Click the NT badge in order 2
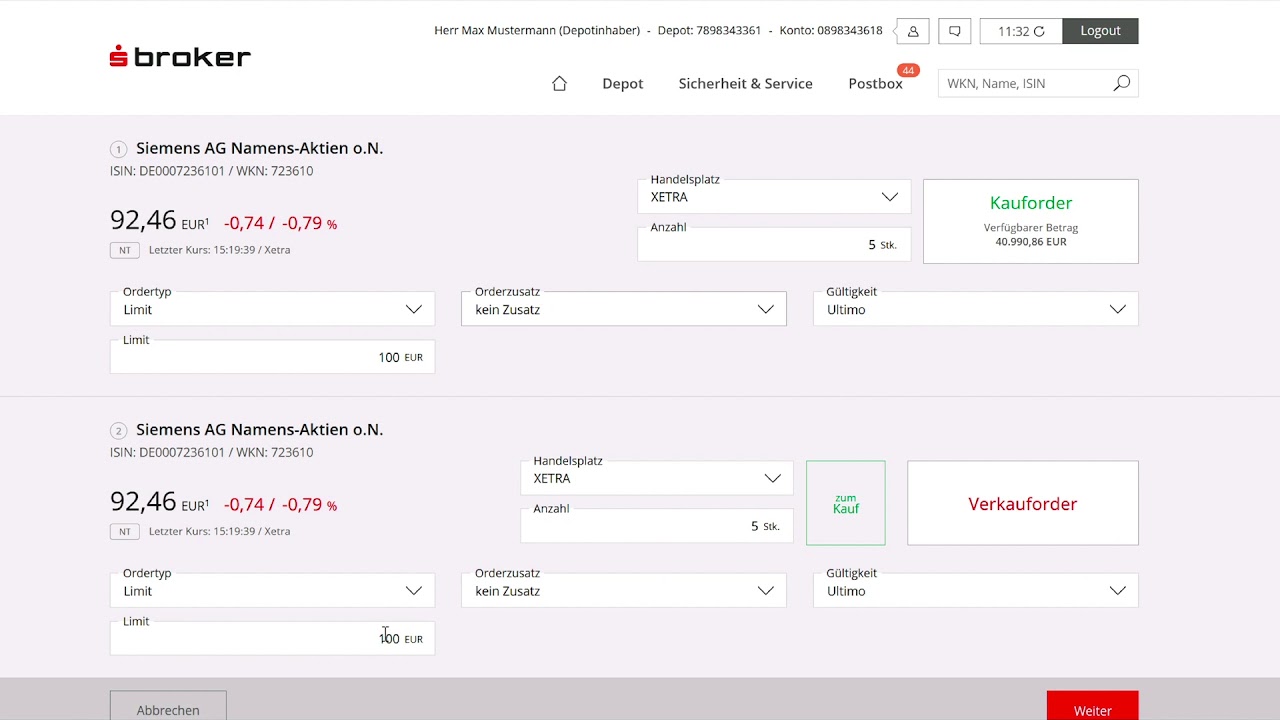Image resolution: width=1280 pixels, height=720 pixels. pyautogui.click(x=125, y=532)
